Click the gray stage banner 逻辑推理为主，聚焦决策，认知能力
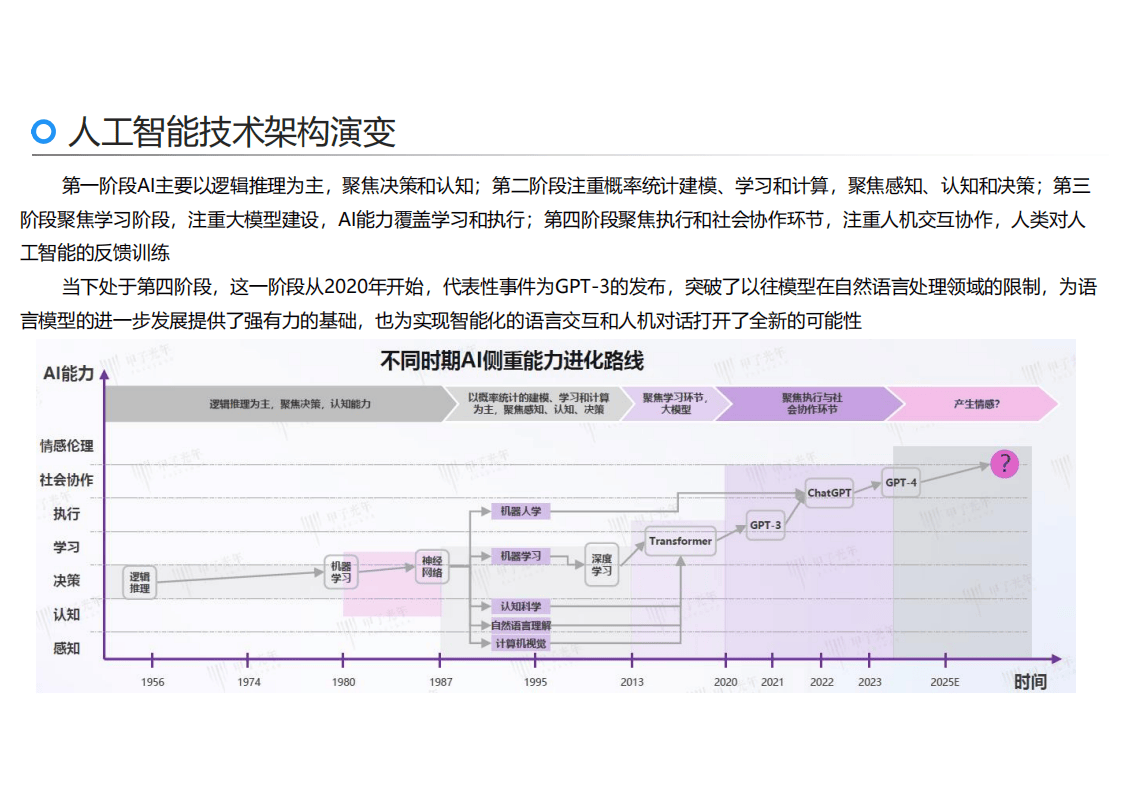 (280, 404)
